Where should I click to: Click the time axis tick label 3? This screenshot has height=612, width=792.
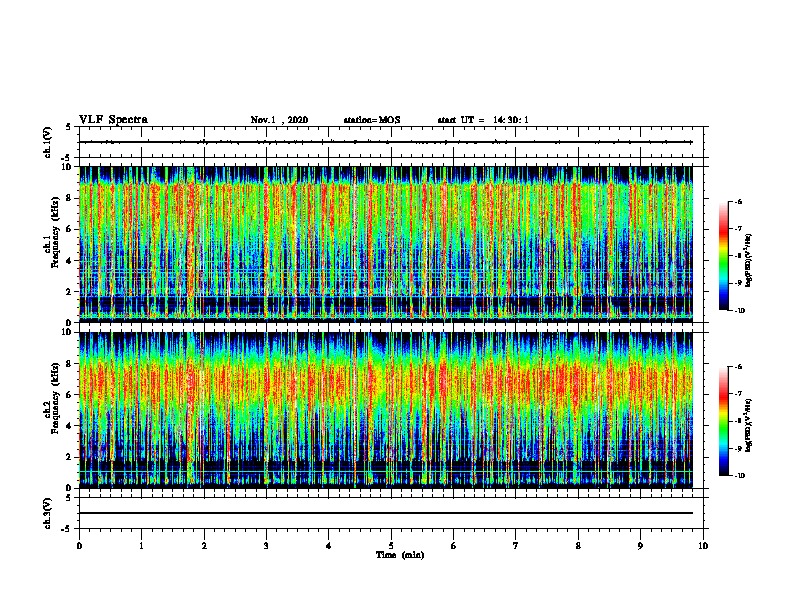(266, 546)
